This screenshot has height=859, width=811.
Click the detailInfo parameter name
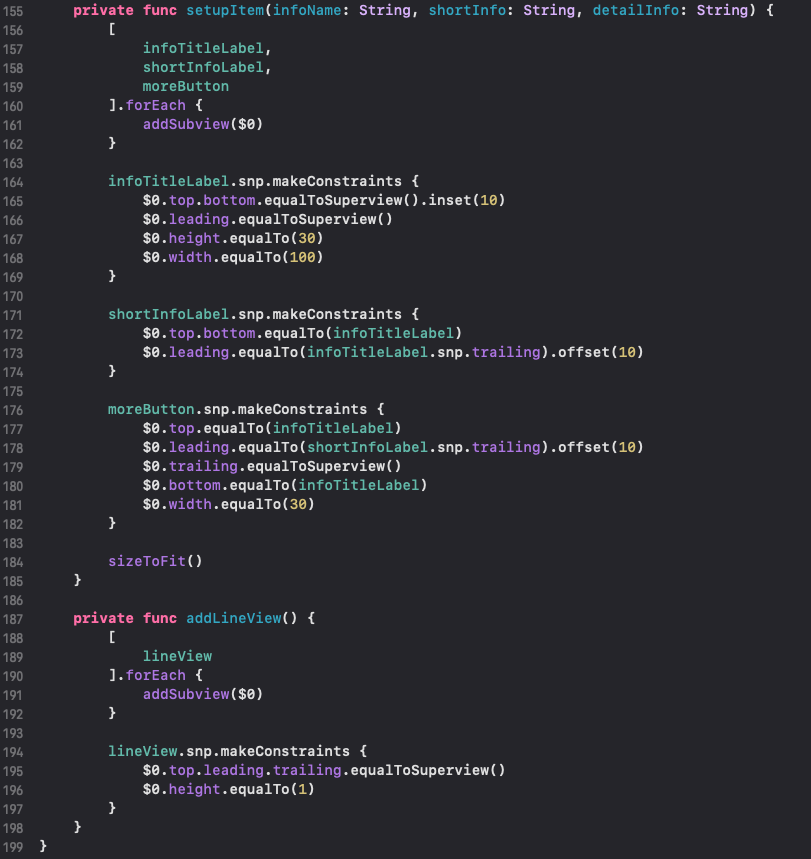click(x=636, y=10)
